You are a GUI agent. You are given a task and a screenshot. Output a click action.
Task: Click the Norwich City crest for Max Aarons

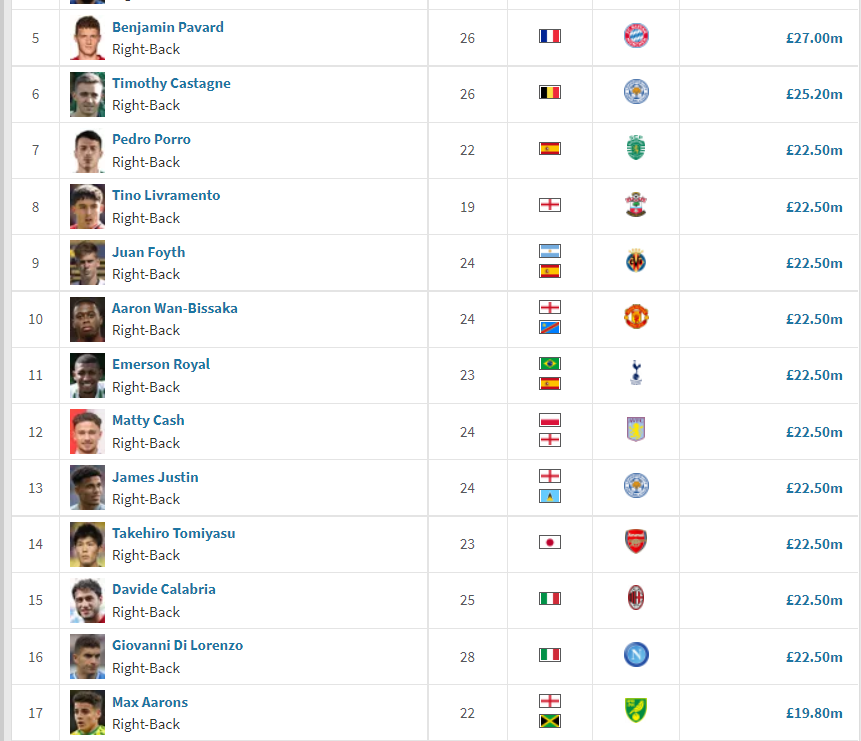pyautogui.click(x=636, y=711)
